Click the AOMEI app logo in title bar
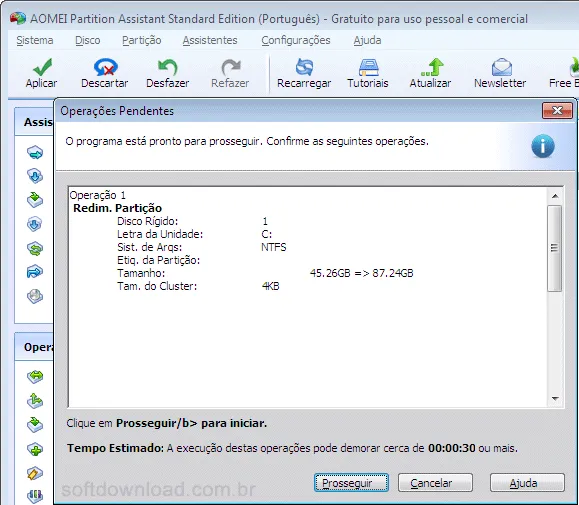Viewport: 579px width, 505px height. pos(18,18)
